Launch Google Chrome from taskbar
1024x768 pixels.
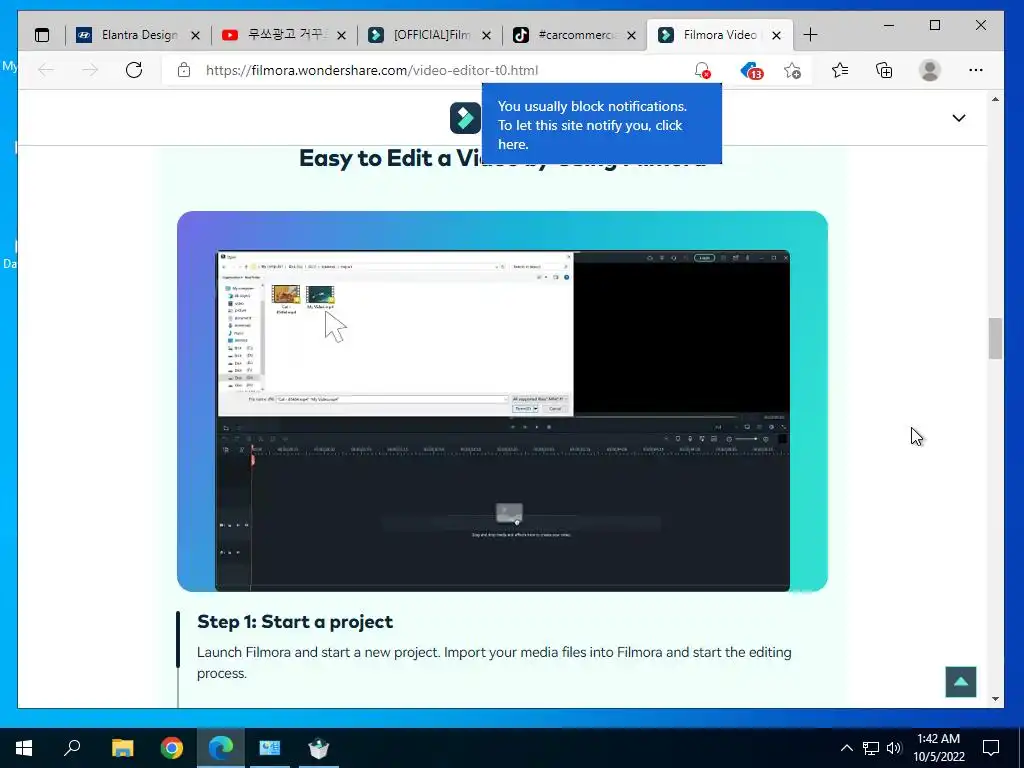[x=172, y=748]
